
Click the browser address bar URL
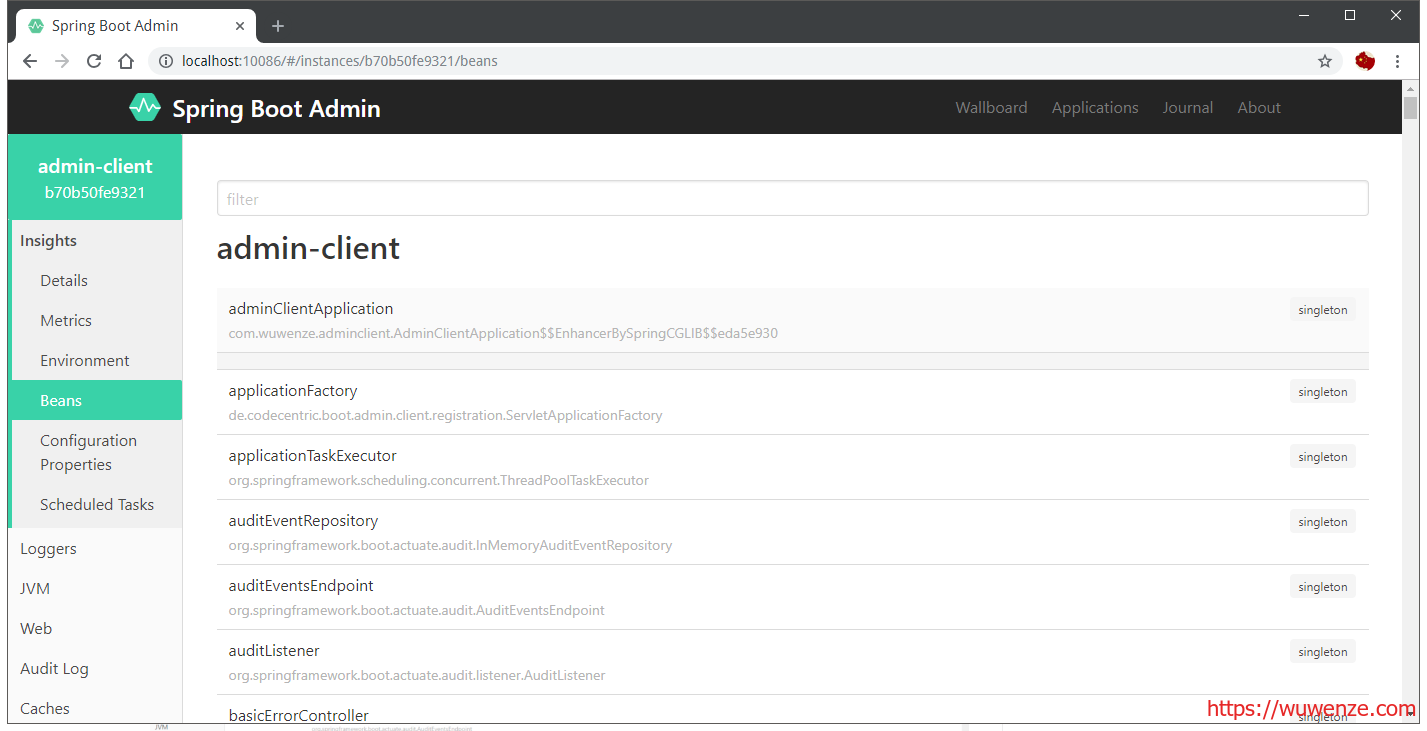pos(339,61)
